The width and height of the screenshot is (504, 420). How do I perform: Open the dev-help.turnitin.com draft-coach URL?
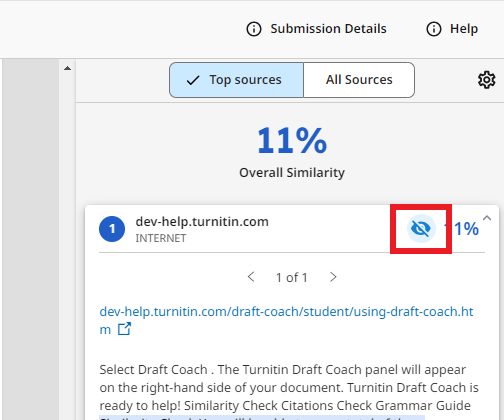[x=286, y=320]
